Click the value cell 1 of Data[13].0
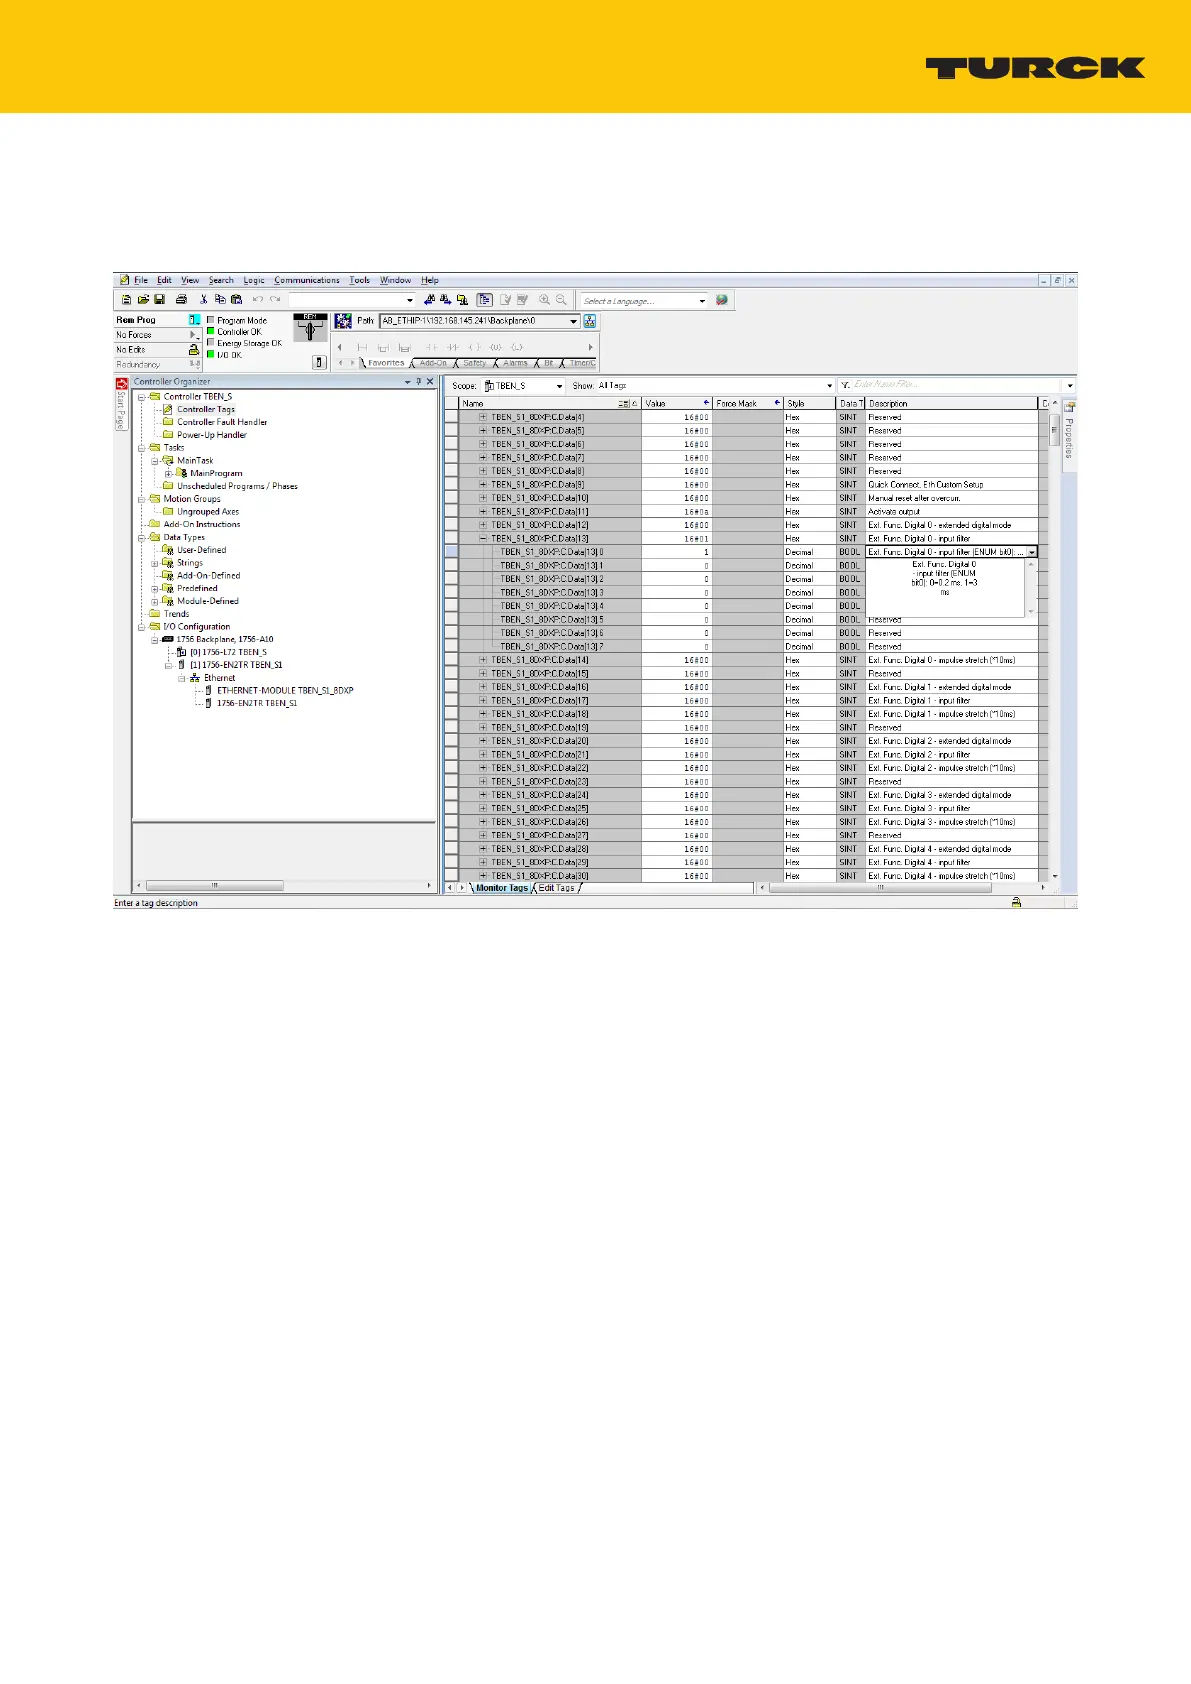This screenshot has height=1684, width=1191. 677,552
